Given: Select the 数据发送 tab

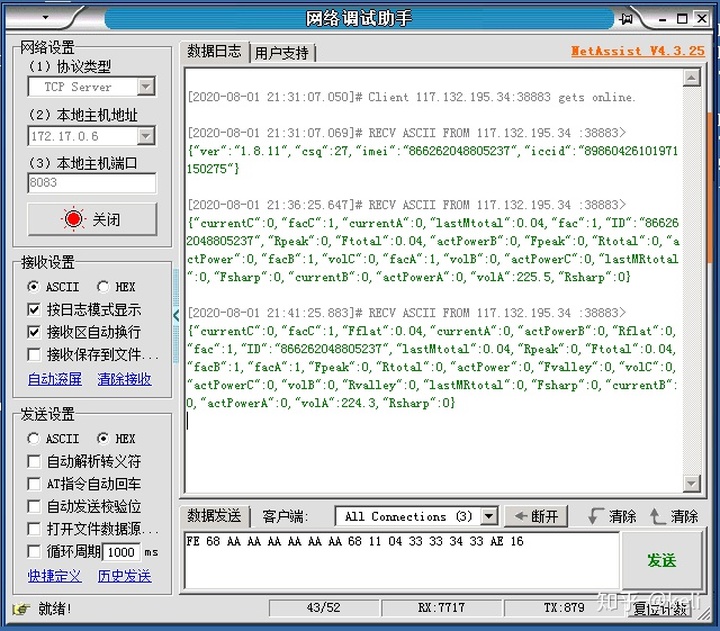Looking at the screenshot, I should coord(214,516).
